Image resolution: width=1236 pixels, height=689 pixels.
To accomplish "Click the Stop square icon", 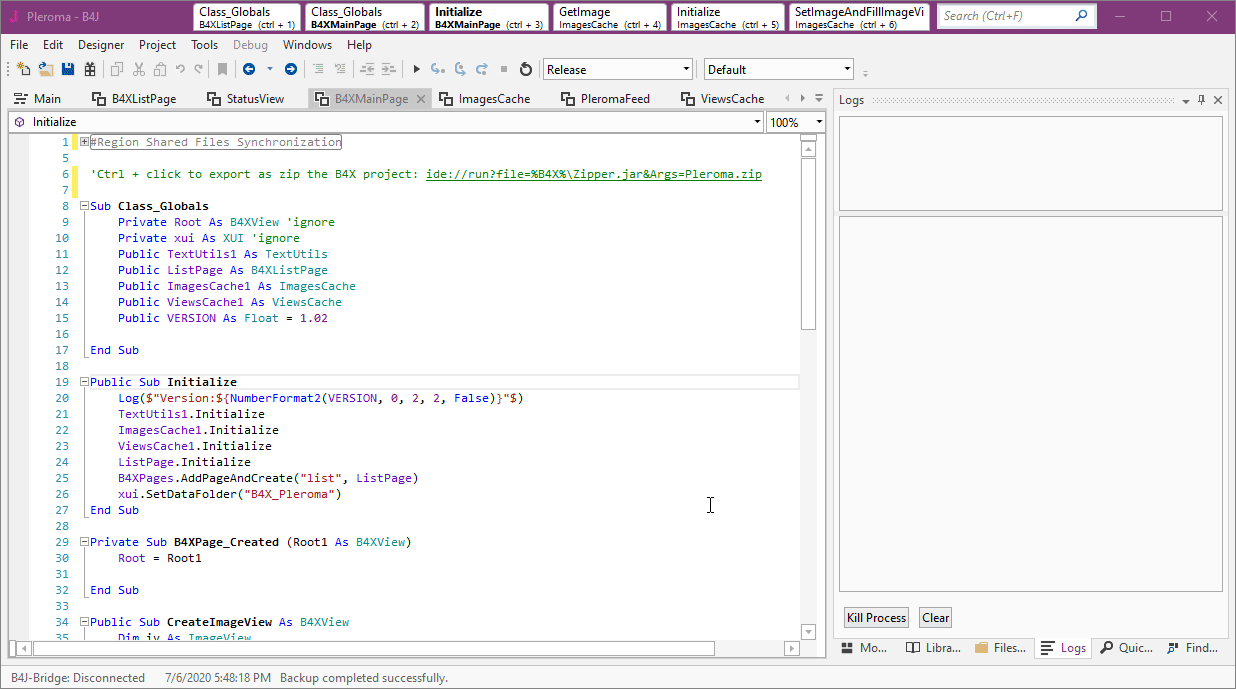I will pos(504,69).
